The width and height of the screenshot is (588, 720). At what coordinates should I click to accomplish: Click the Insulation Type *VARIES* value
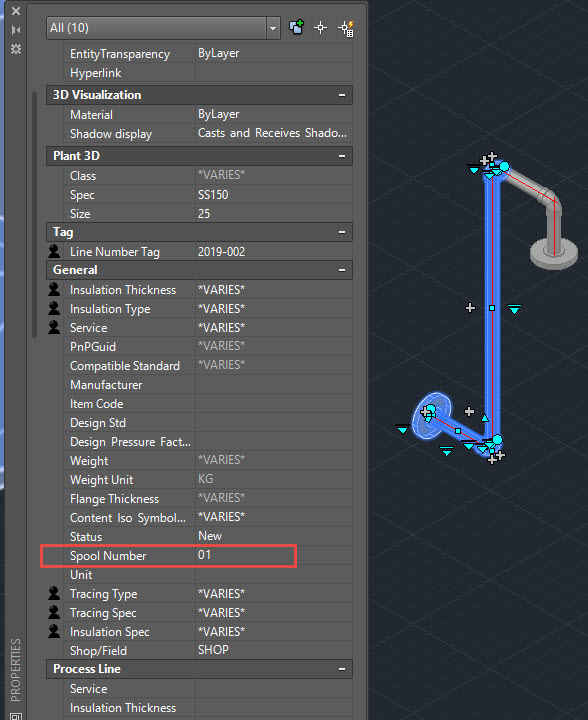pos(221,309)
